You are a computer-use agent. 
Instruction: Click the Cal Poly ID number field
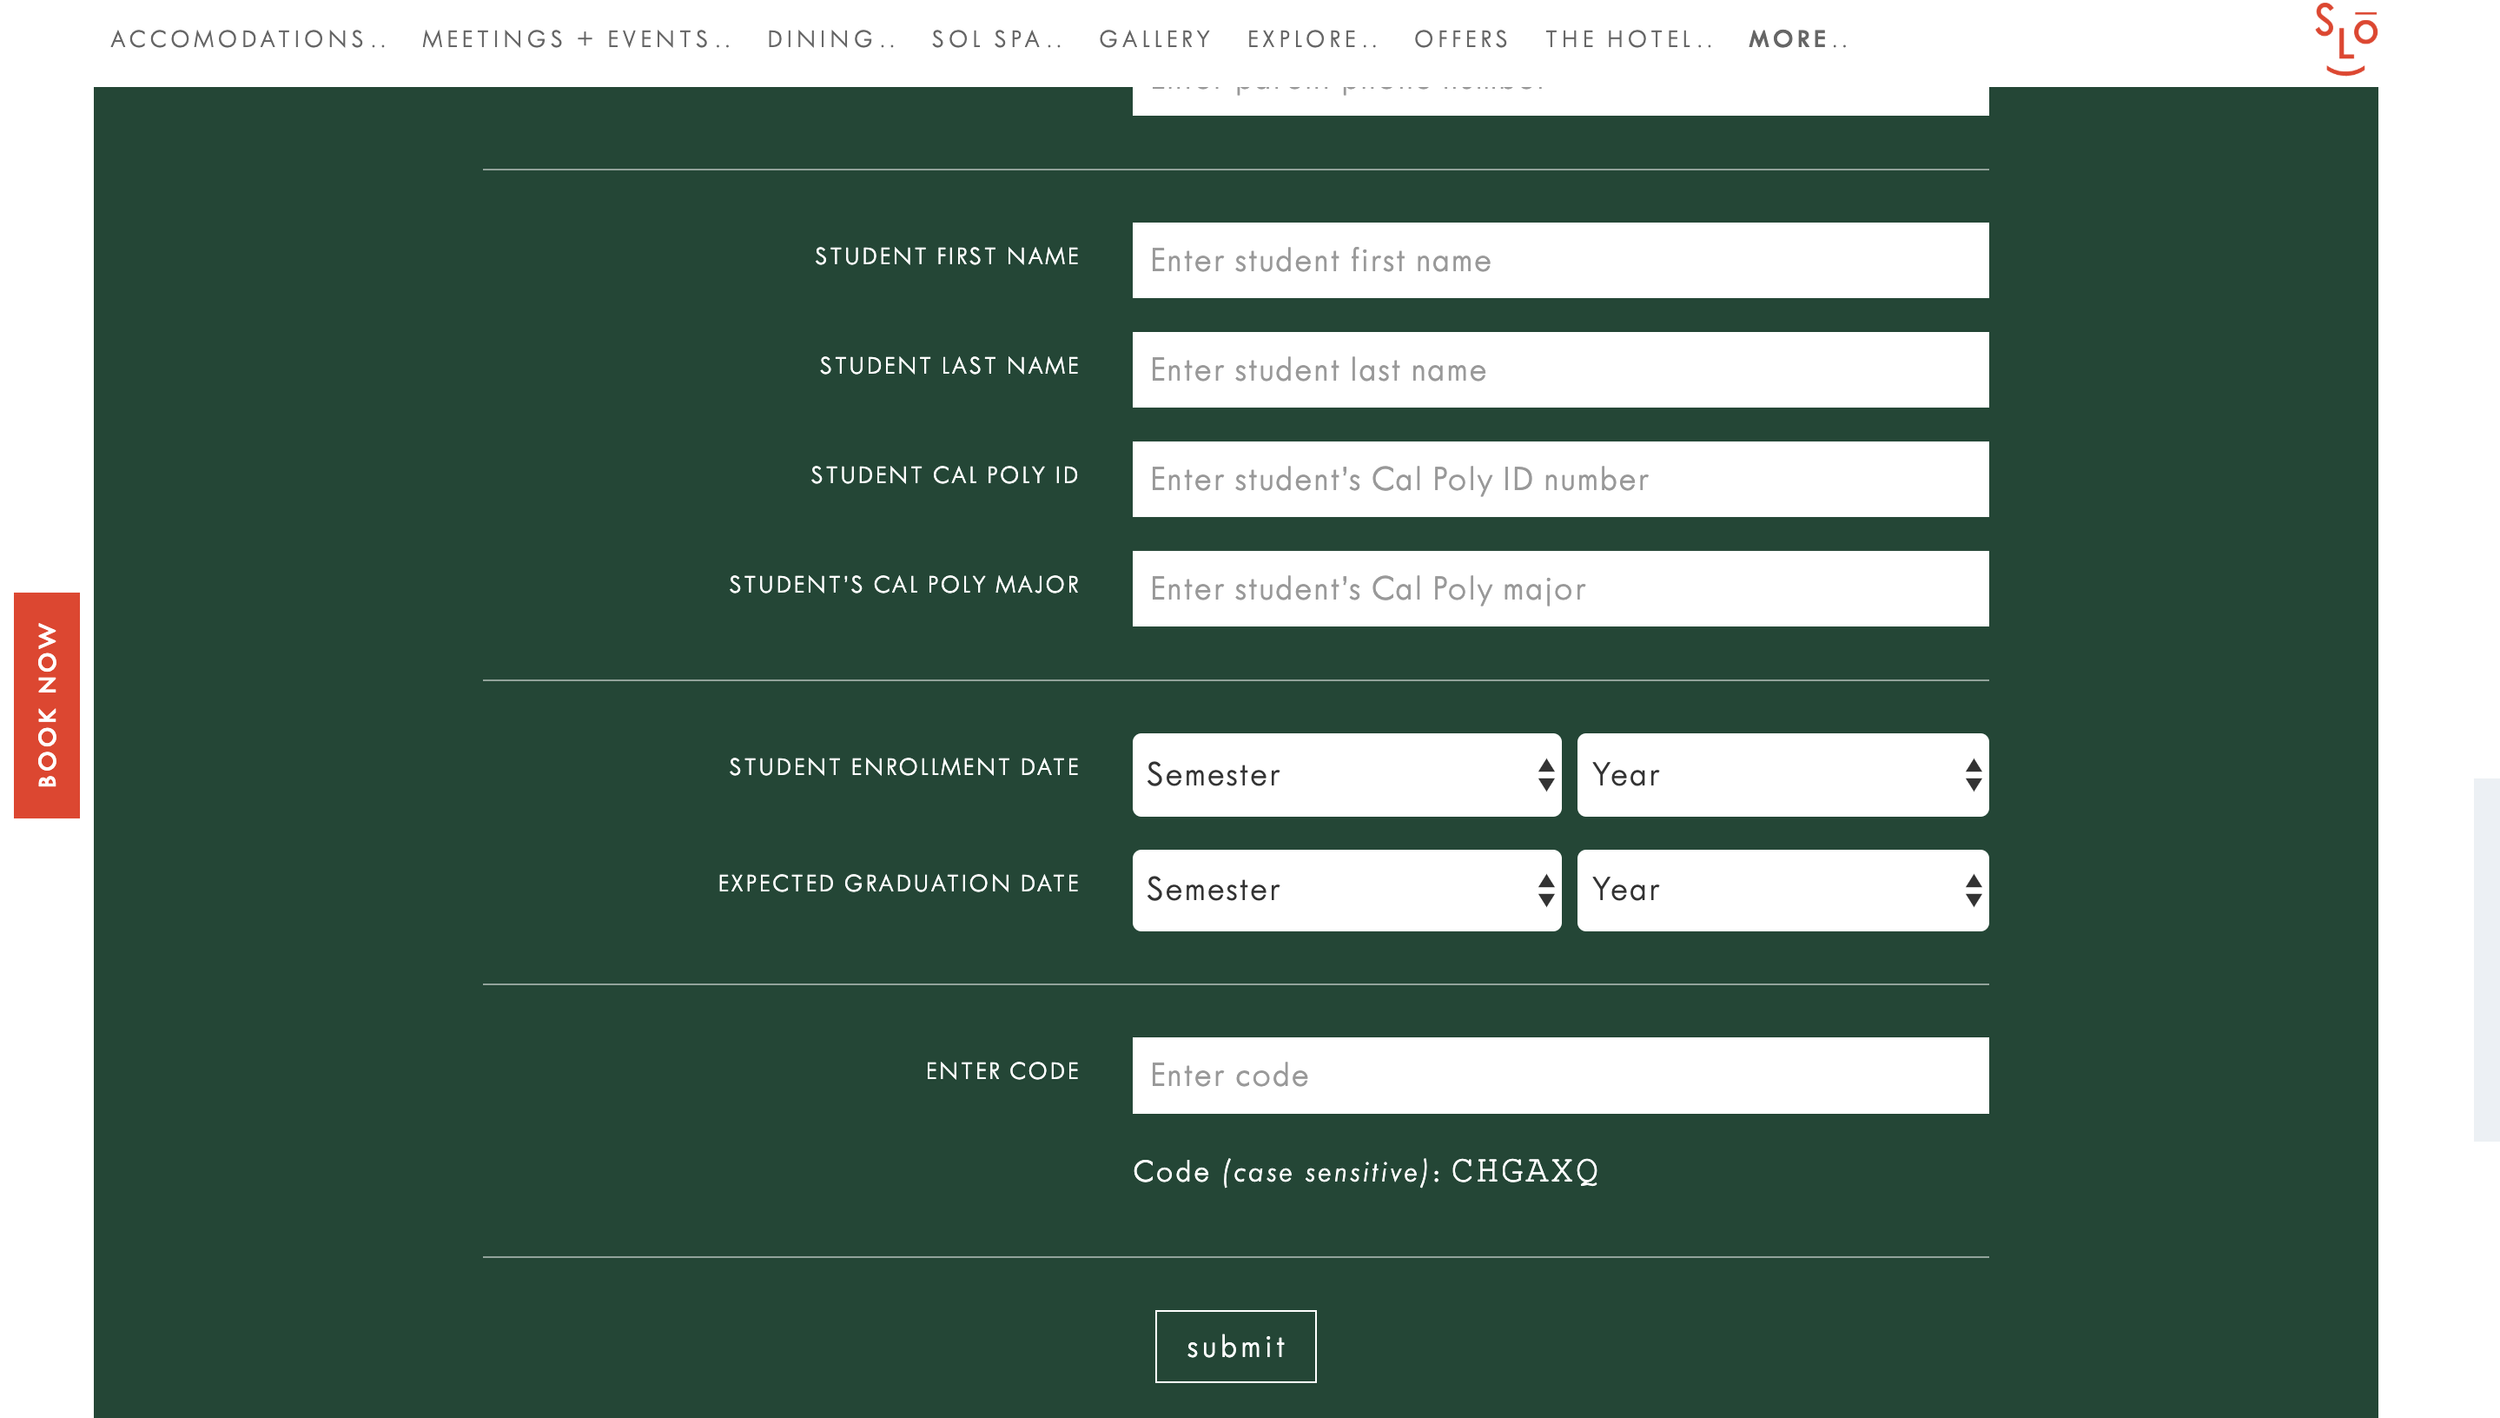click(x=1560, y=479)
